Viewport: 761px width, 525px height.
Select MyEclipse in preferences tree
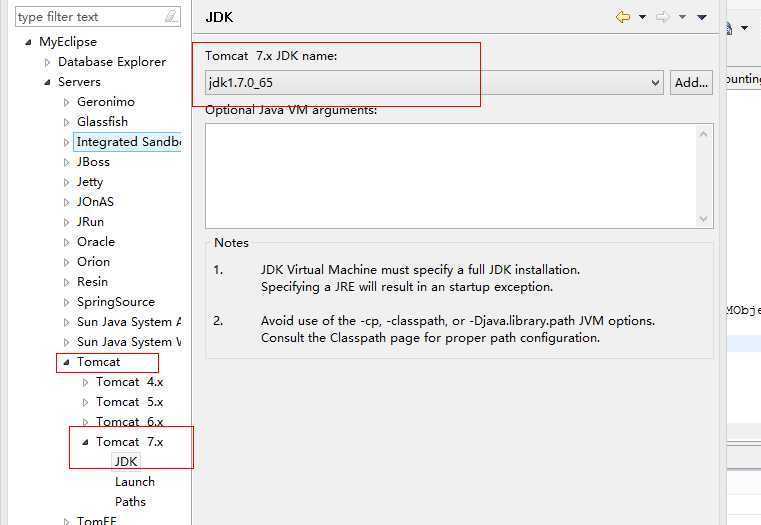tap(68, 42)
